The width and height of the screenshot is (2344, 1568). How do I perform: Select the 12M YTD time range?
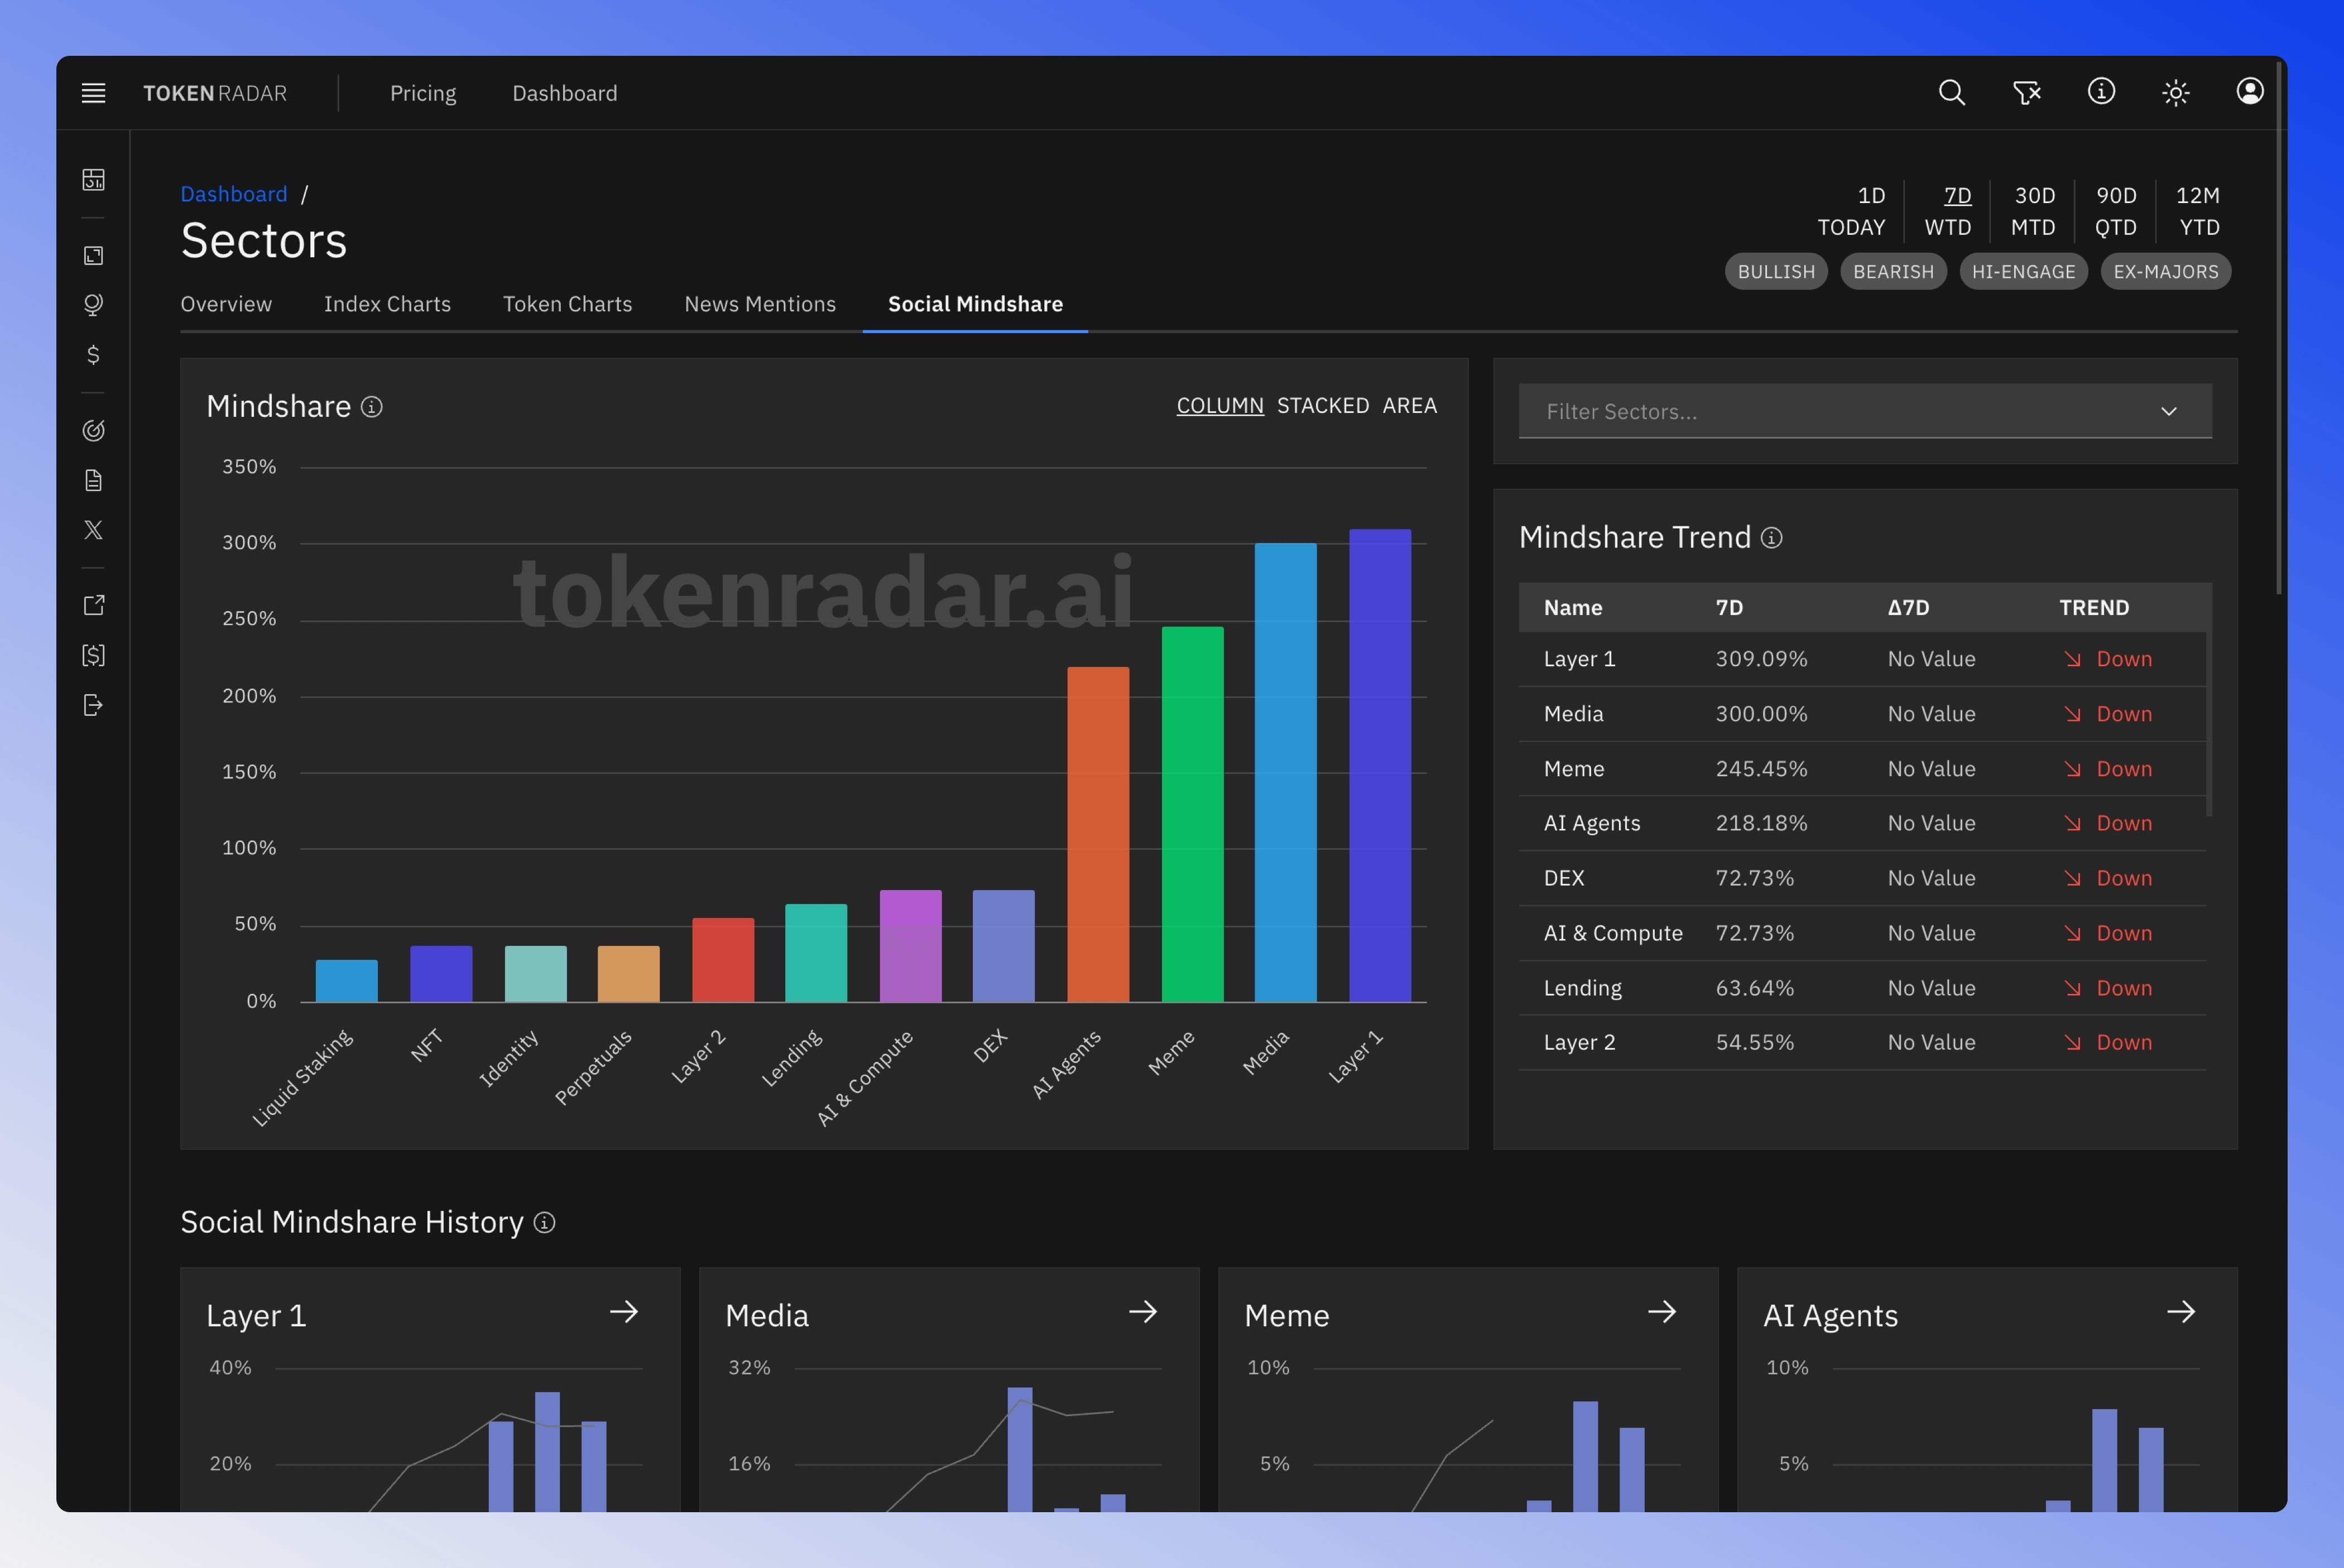click(x=2198, y=211)
